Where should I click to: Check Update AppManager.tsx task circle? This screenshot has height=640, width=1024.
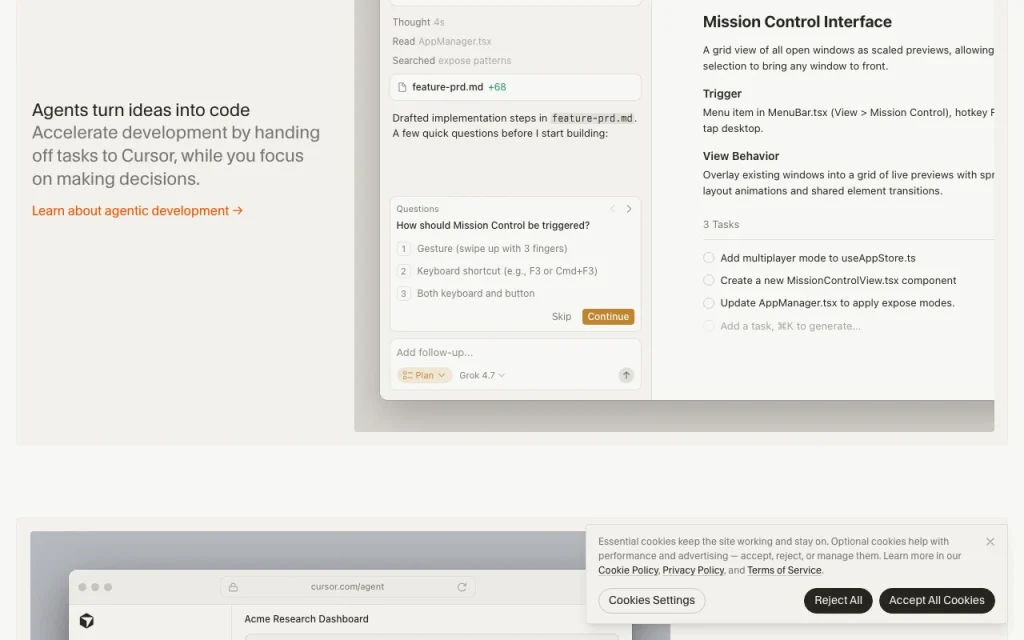point(708,303)
